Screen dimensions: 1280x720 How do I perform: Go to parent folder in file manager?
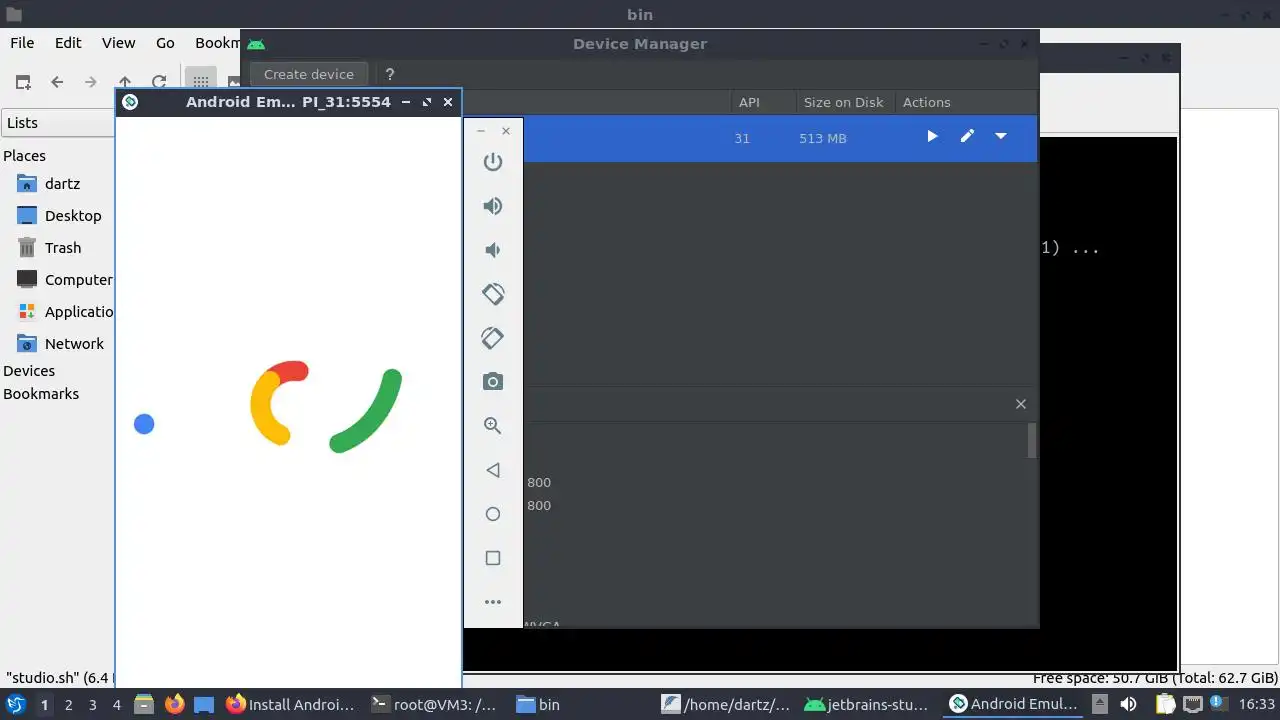tap(125, 82)
